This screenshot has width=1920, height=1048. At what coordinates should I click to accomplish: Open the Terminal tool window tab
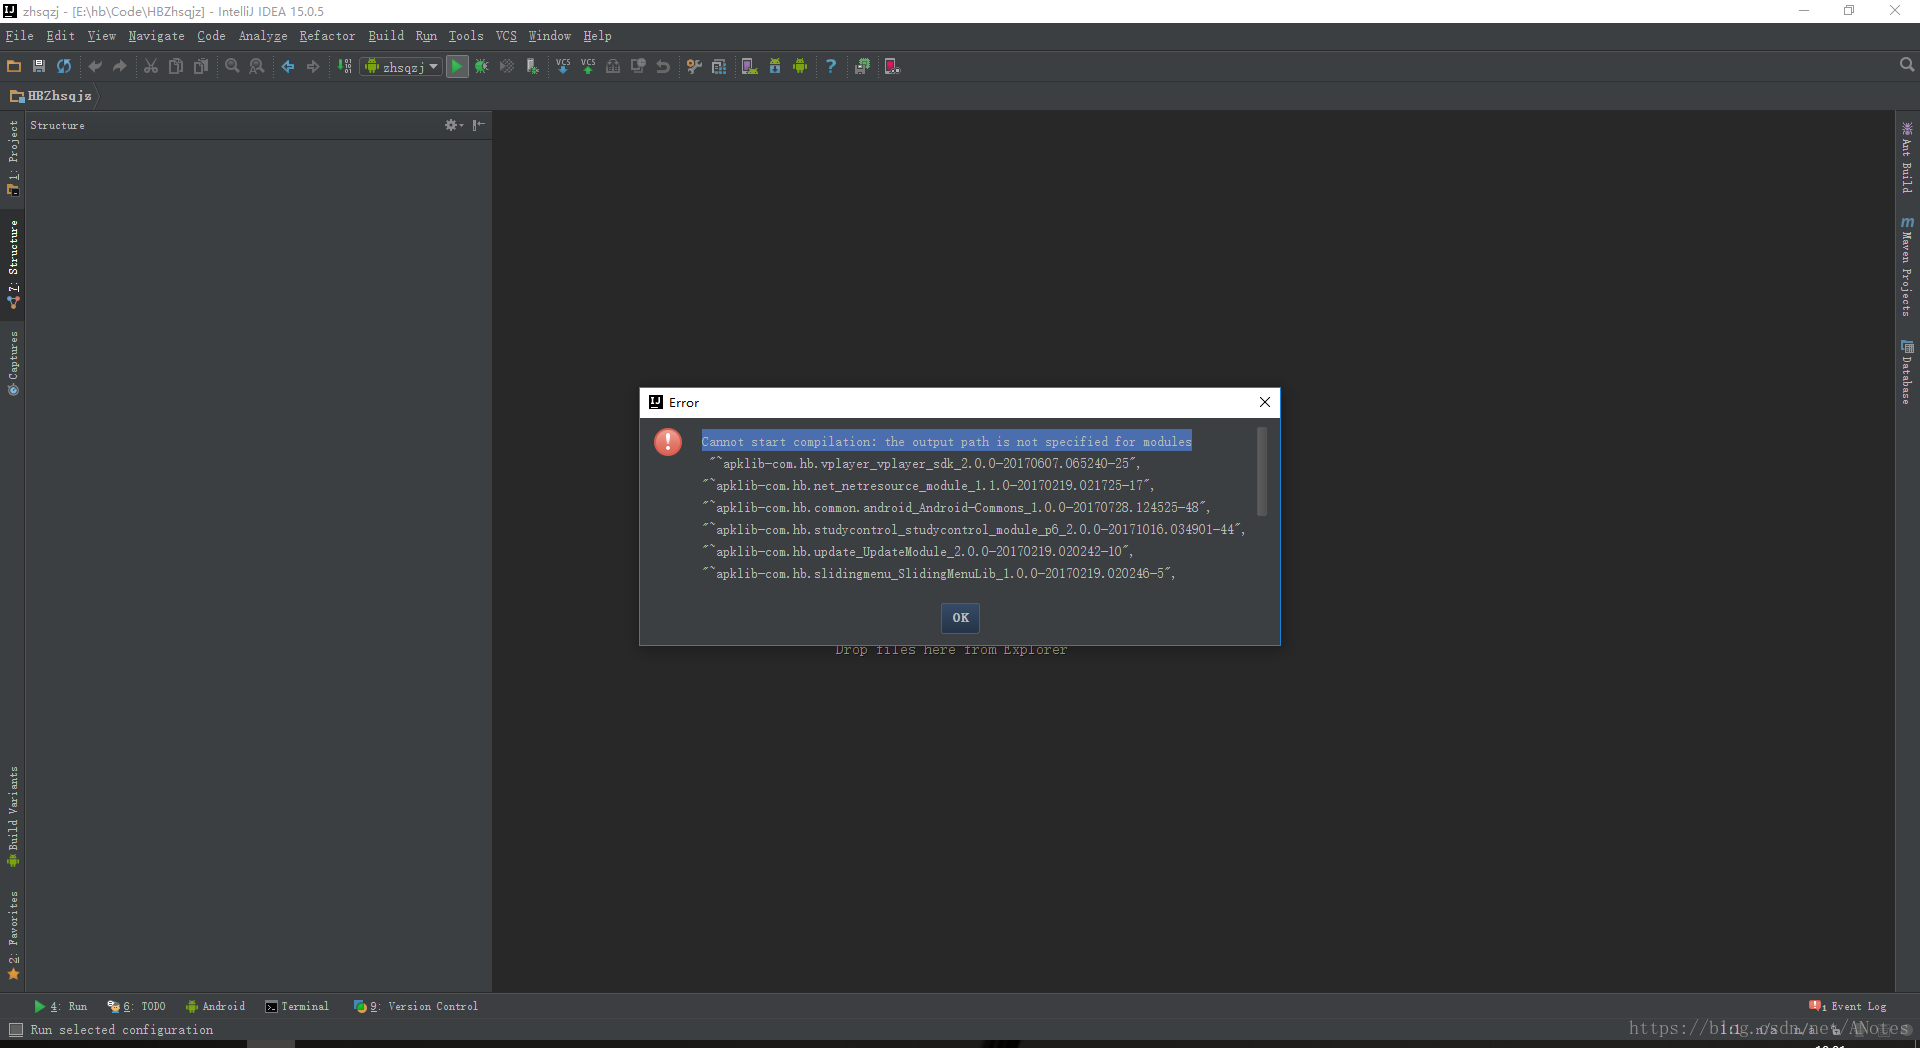[x=297, y=1007]
